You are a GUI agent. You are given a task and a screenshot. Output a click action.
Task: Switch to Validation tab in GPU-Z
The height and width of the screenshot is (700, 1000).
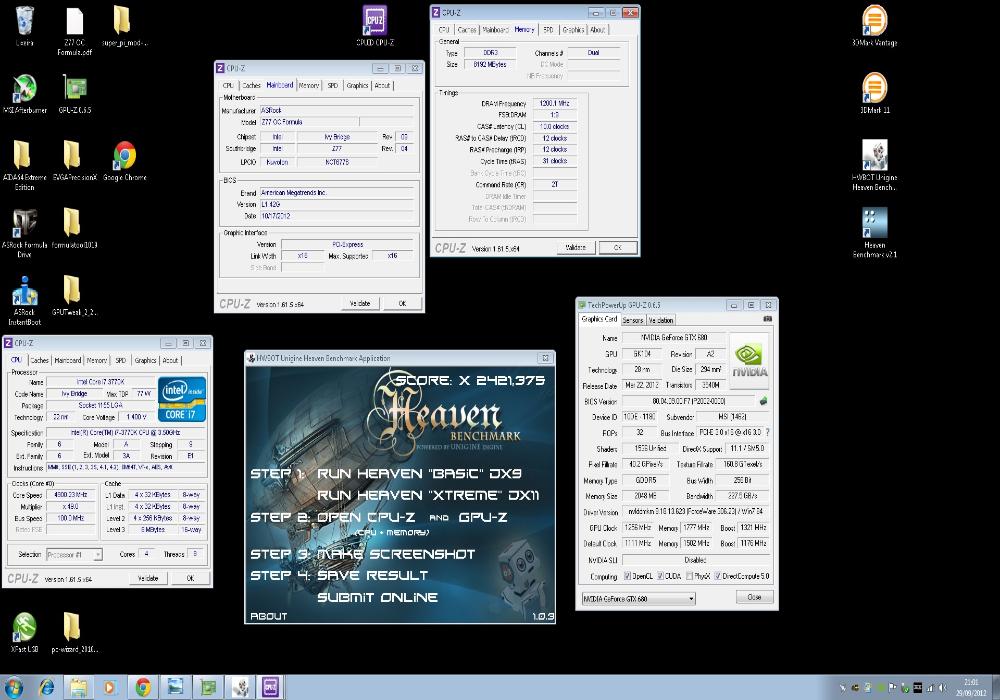(661, 320)
